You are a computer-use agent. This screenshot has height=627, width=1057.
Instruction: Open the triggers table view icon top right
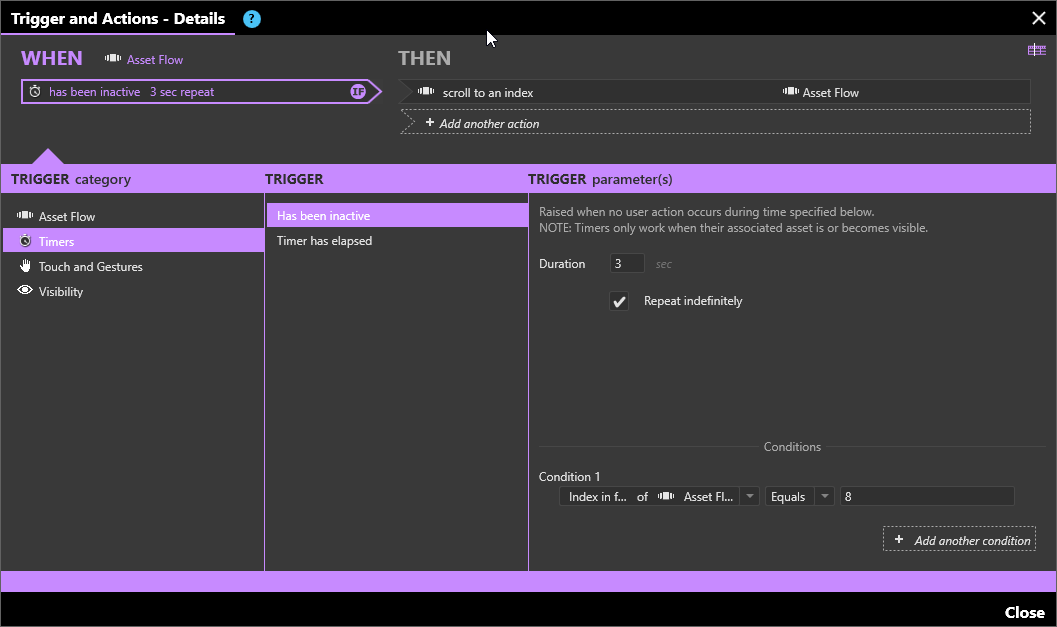pyautogui.click(x=1037, y=48)
